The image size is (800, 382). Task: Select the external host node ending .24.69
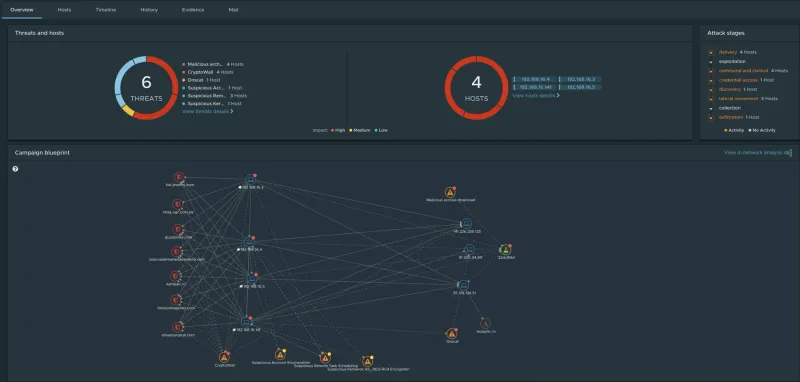[x=470, y=249]
